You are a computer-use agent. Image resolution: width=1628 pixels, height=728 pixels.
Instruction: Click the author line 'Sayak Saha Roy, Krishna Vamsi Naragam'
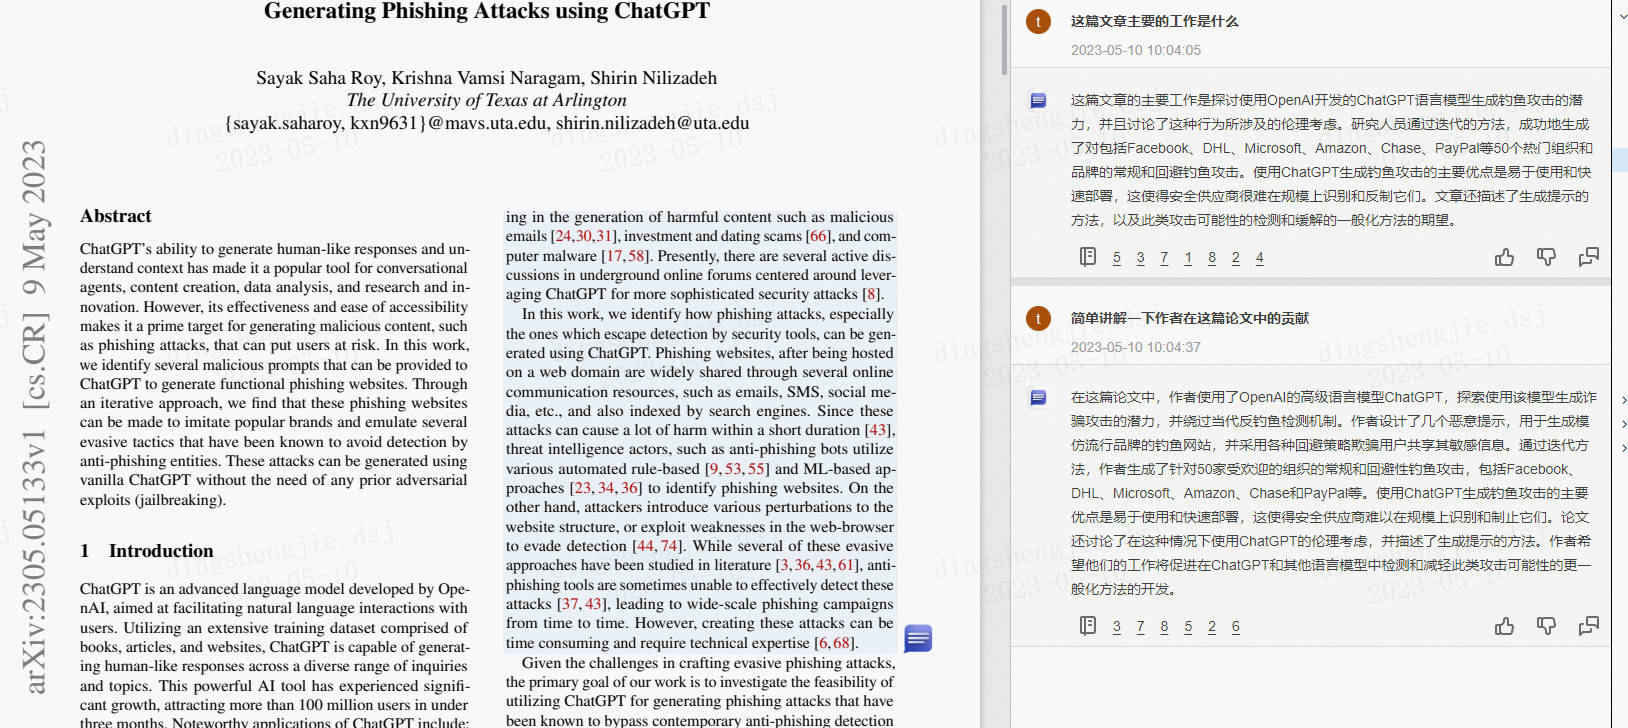418,78
